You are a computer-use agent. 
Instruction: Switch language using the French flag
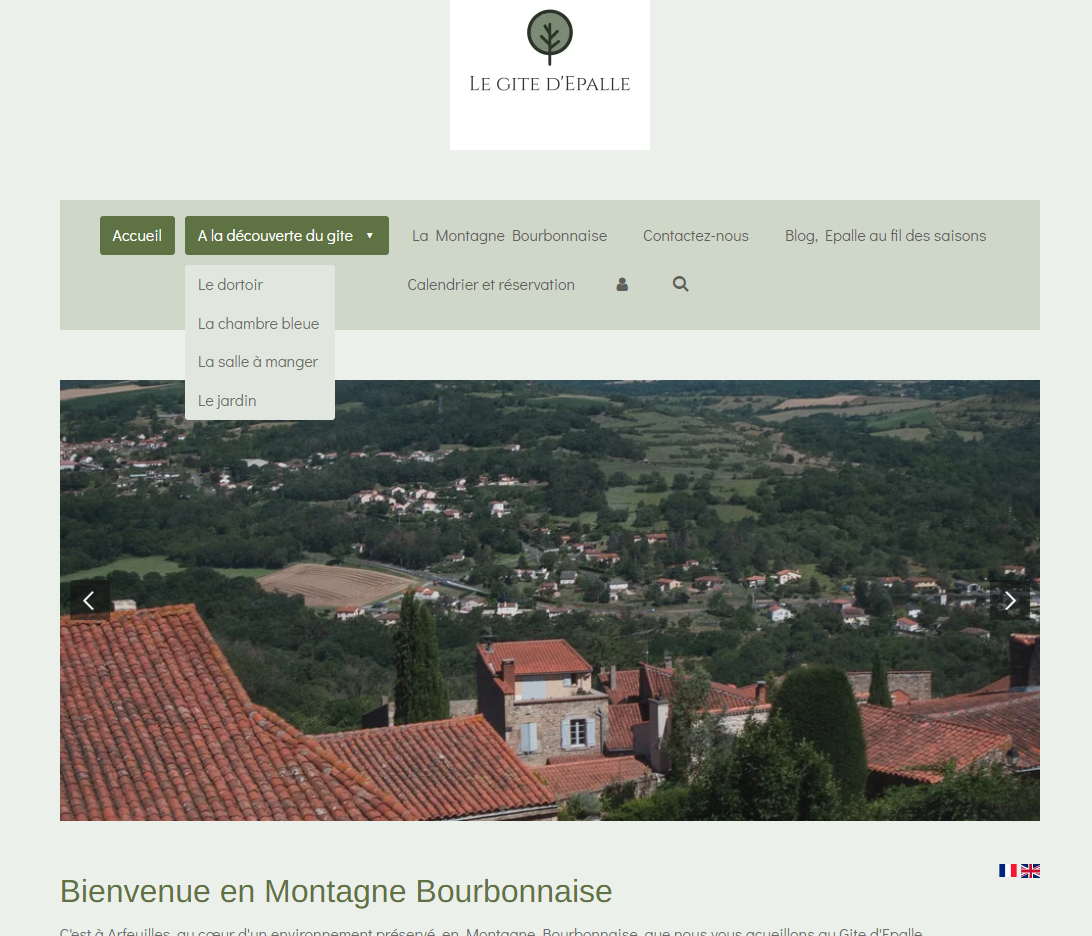[1007, 870]
